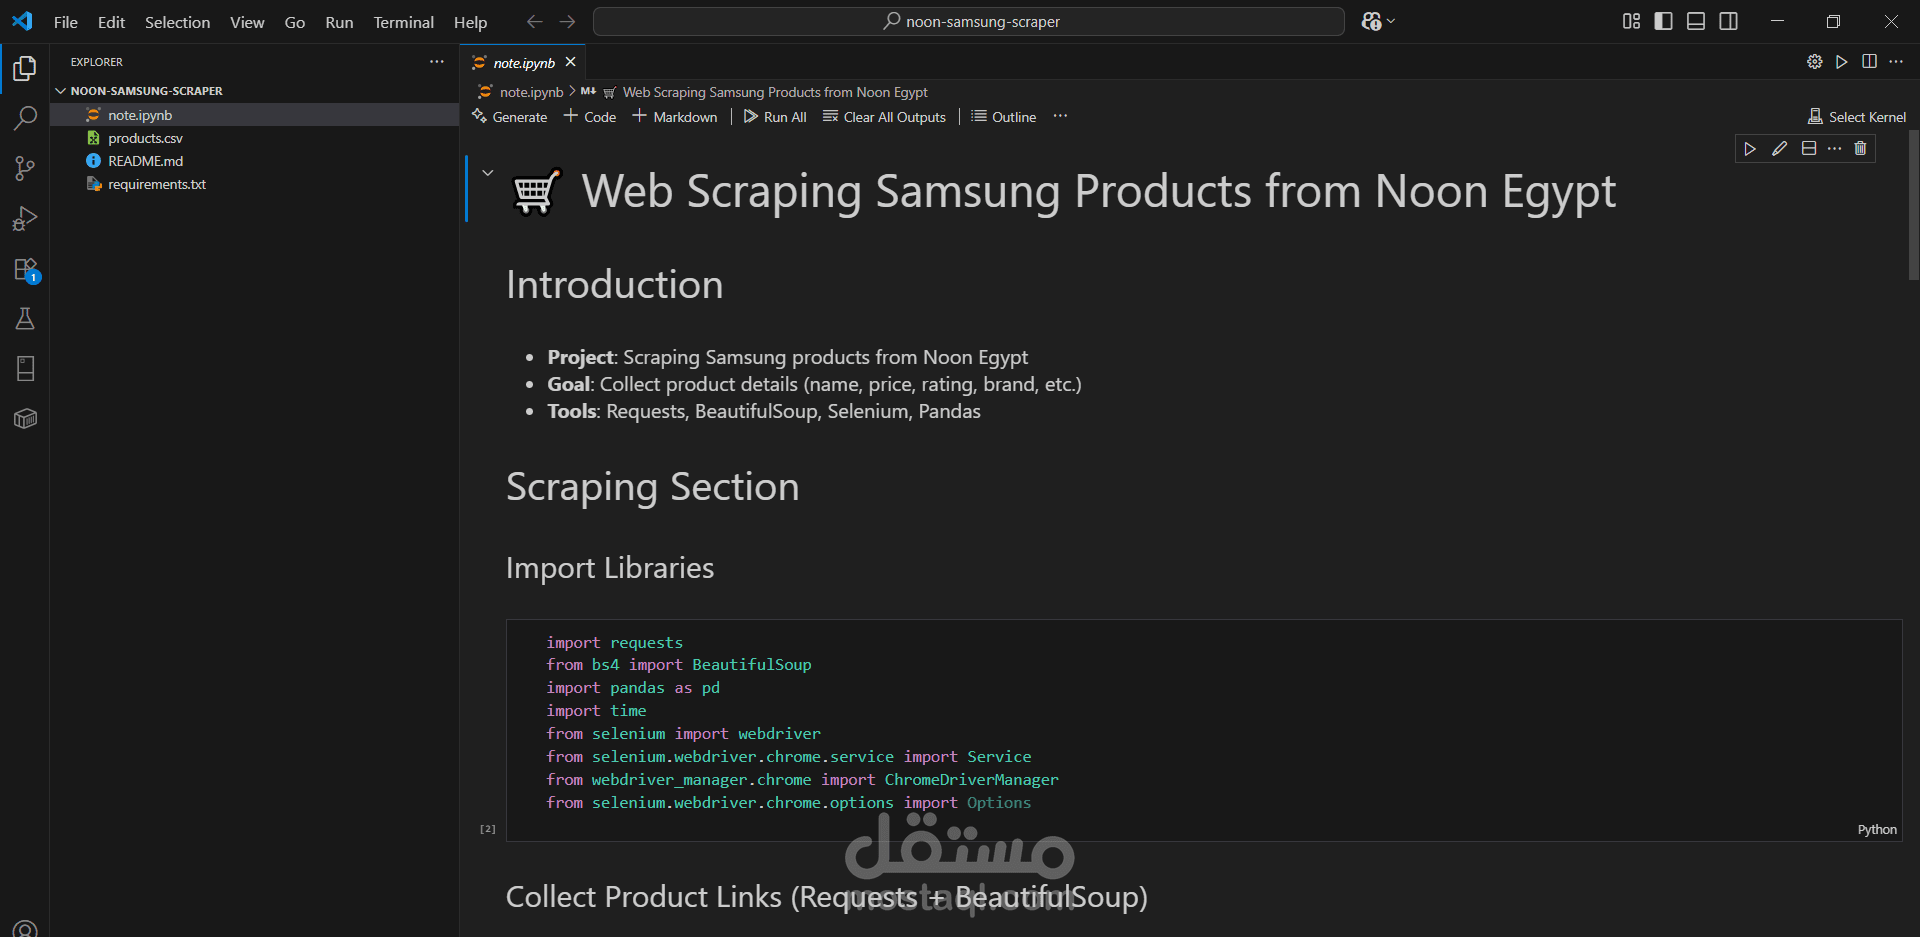Open Run and Debug view
Image resolution: width=1920 pixels, height=937 pixels.
pos(25,218)
